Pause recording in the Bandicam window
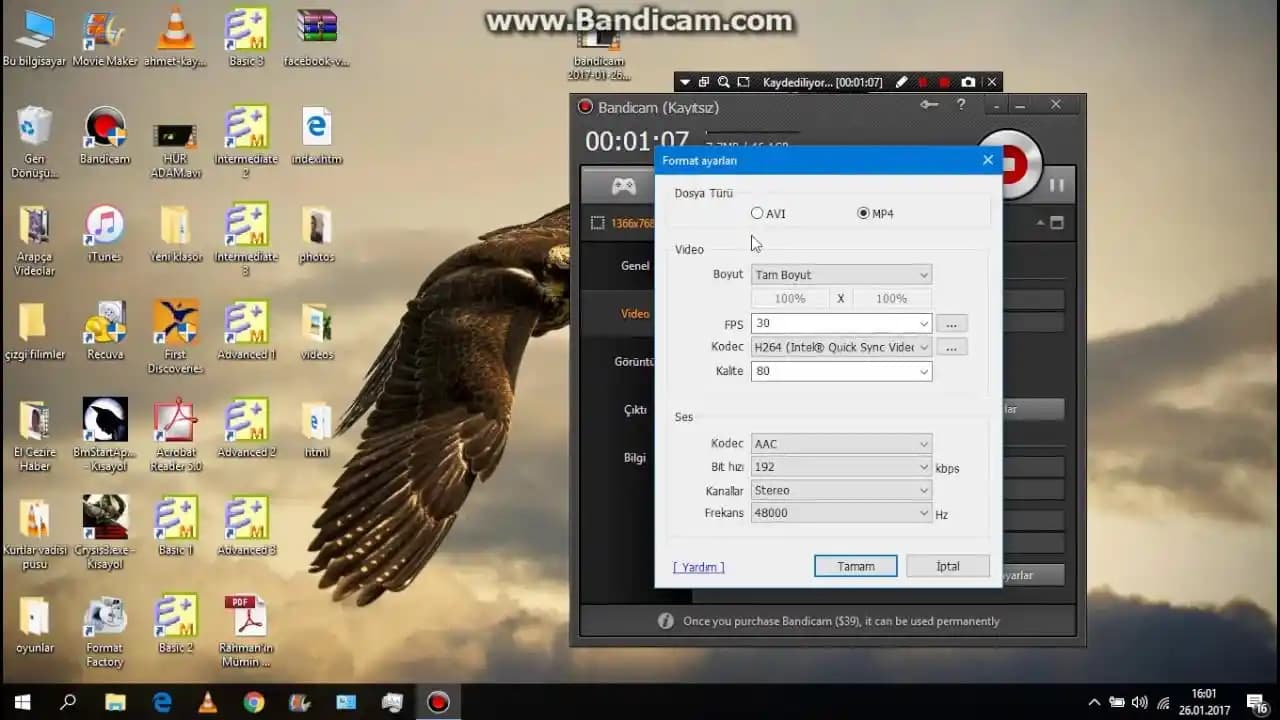1280x720 pixels. click(x=1056, y=185)
